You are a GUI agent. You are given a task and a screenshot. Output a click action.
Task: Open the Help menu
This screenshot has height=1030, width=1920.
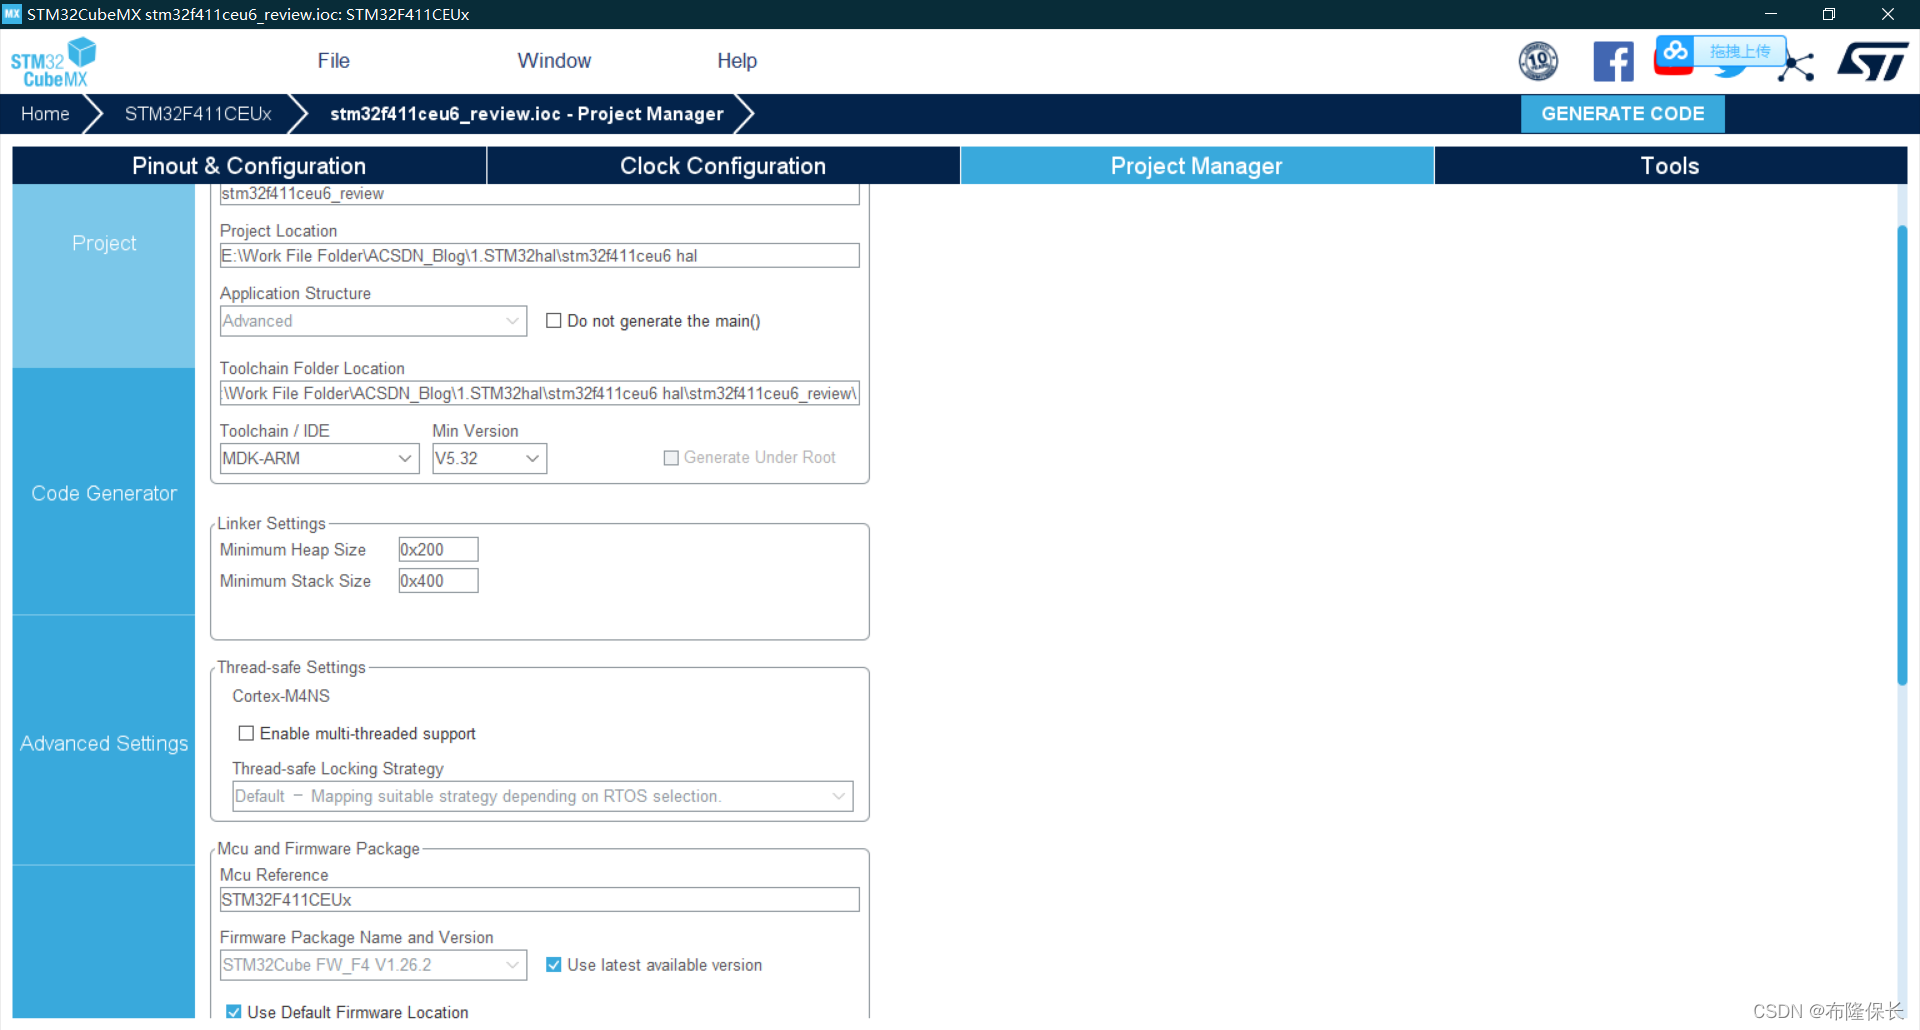point(737,61)
